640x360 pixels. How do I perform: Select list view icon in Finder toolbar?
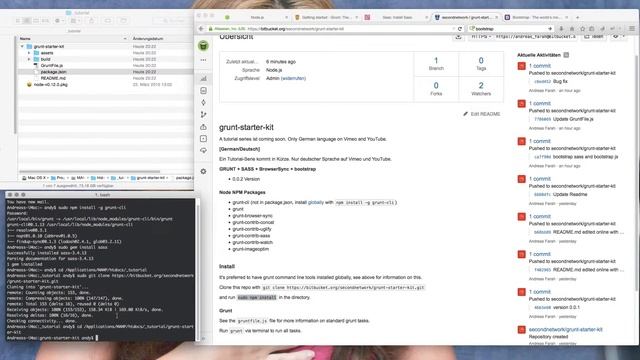tap(27, 20)
